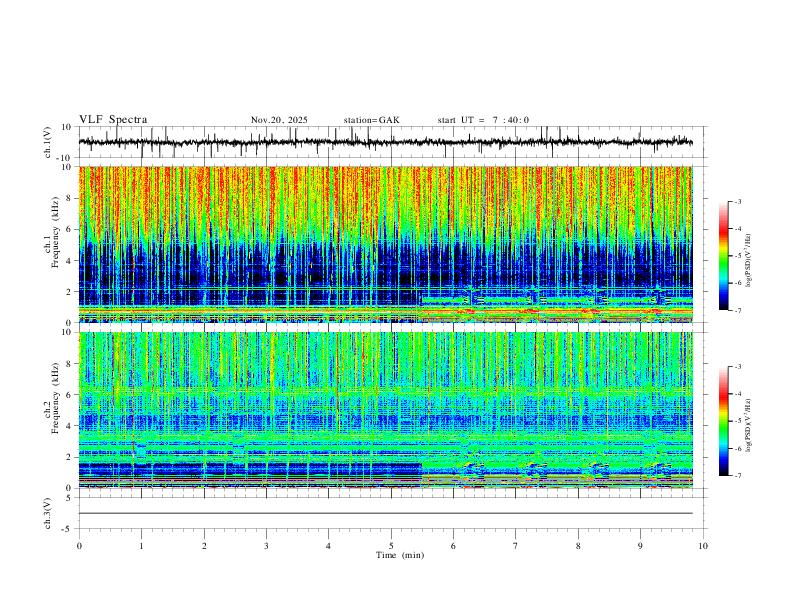Click the ch.2 spectrogram color scale bar

click(723, 421)
